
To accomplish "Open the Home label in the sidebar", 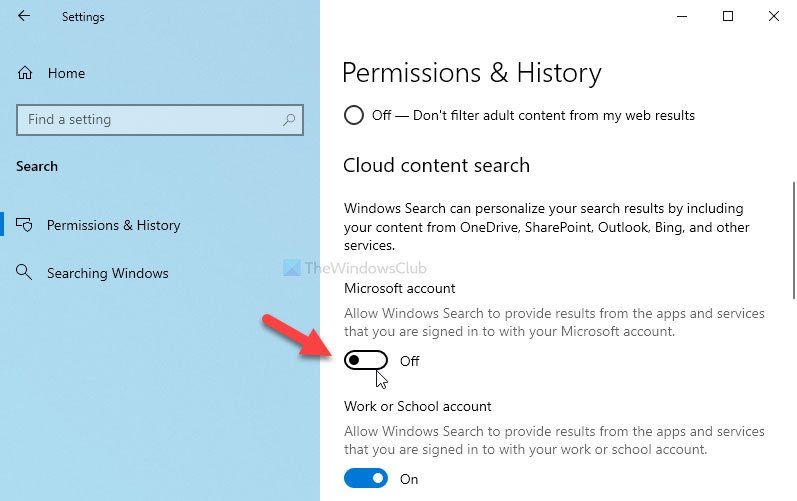I will point(66,73).
